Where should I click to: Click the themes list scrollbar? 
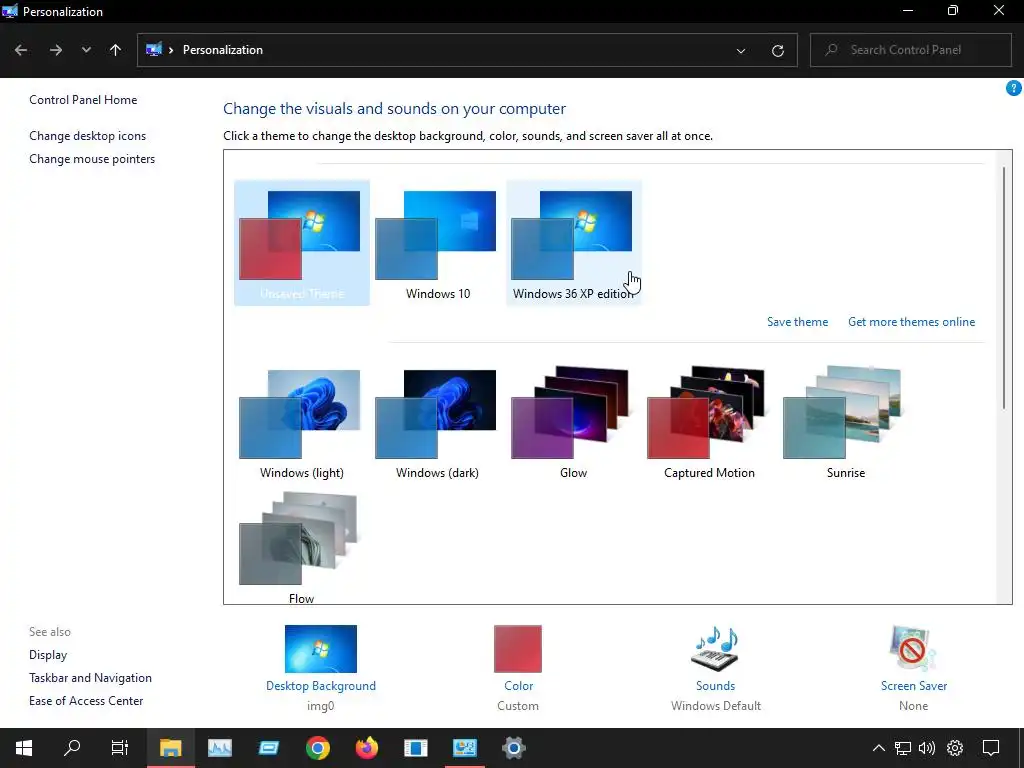(1004, 287)
